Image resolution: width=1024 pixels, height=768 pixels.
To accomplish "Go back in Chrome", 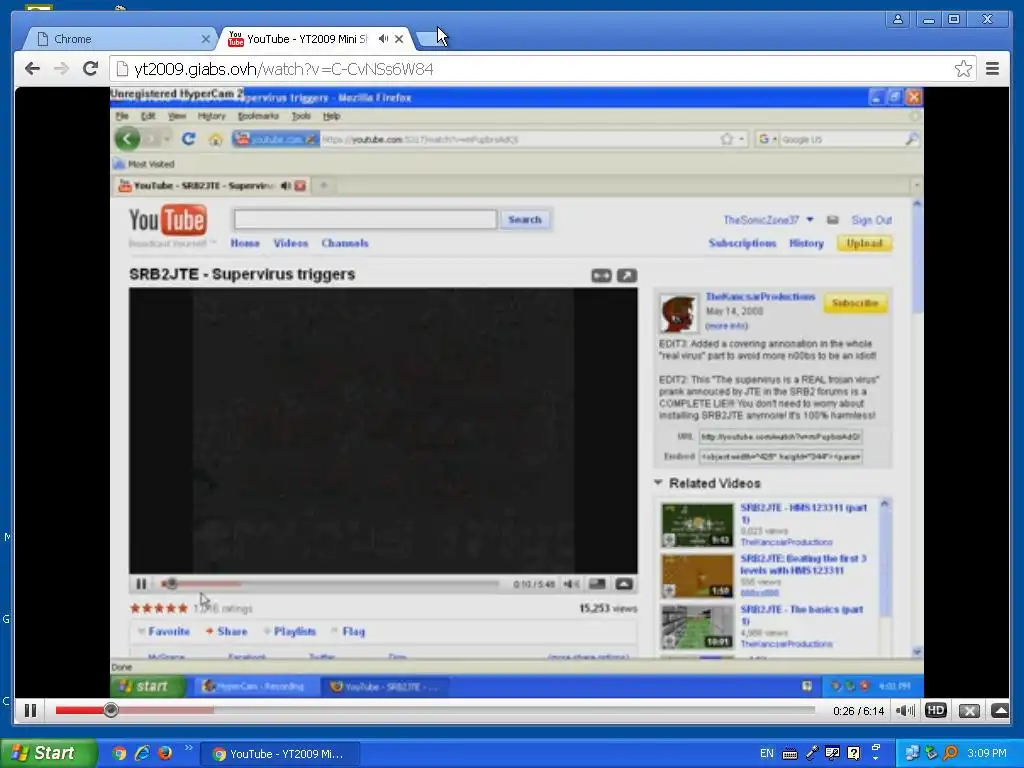I will [32, 69].
